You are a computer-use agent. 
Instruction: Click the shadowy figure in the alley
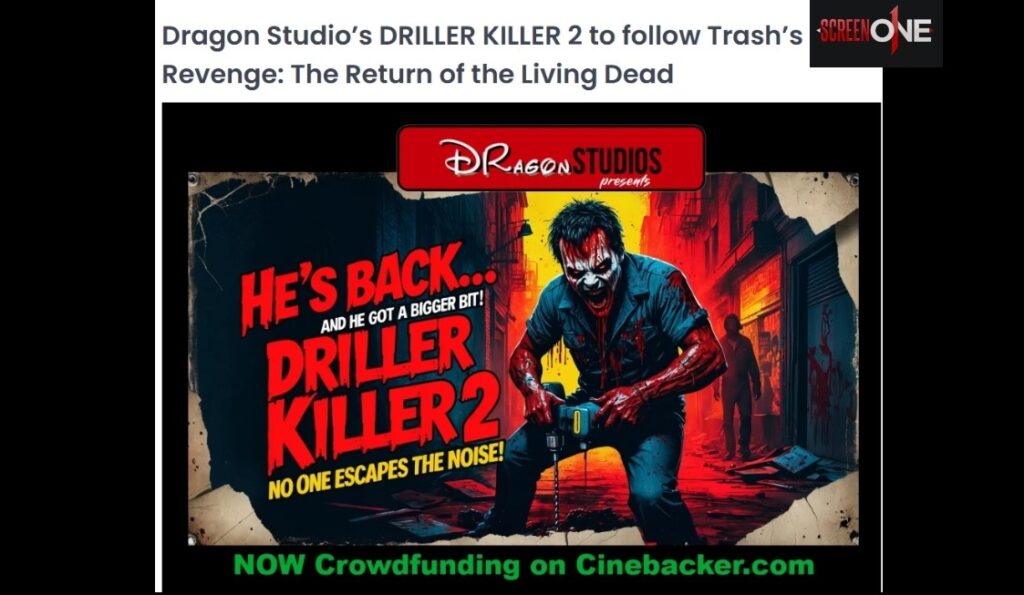(x=737, y=385)
